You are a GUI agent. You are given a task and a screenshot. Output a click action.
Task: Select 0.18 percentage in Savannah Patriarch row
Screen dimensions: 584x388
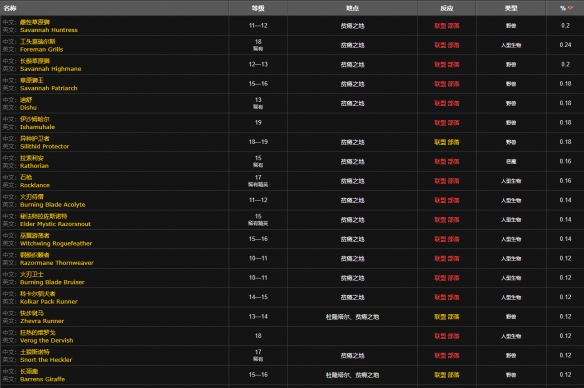click(565, 84)
